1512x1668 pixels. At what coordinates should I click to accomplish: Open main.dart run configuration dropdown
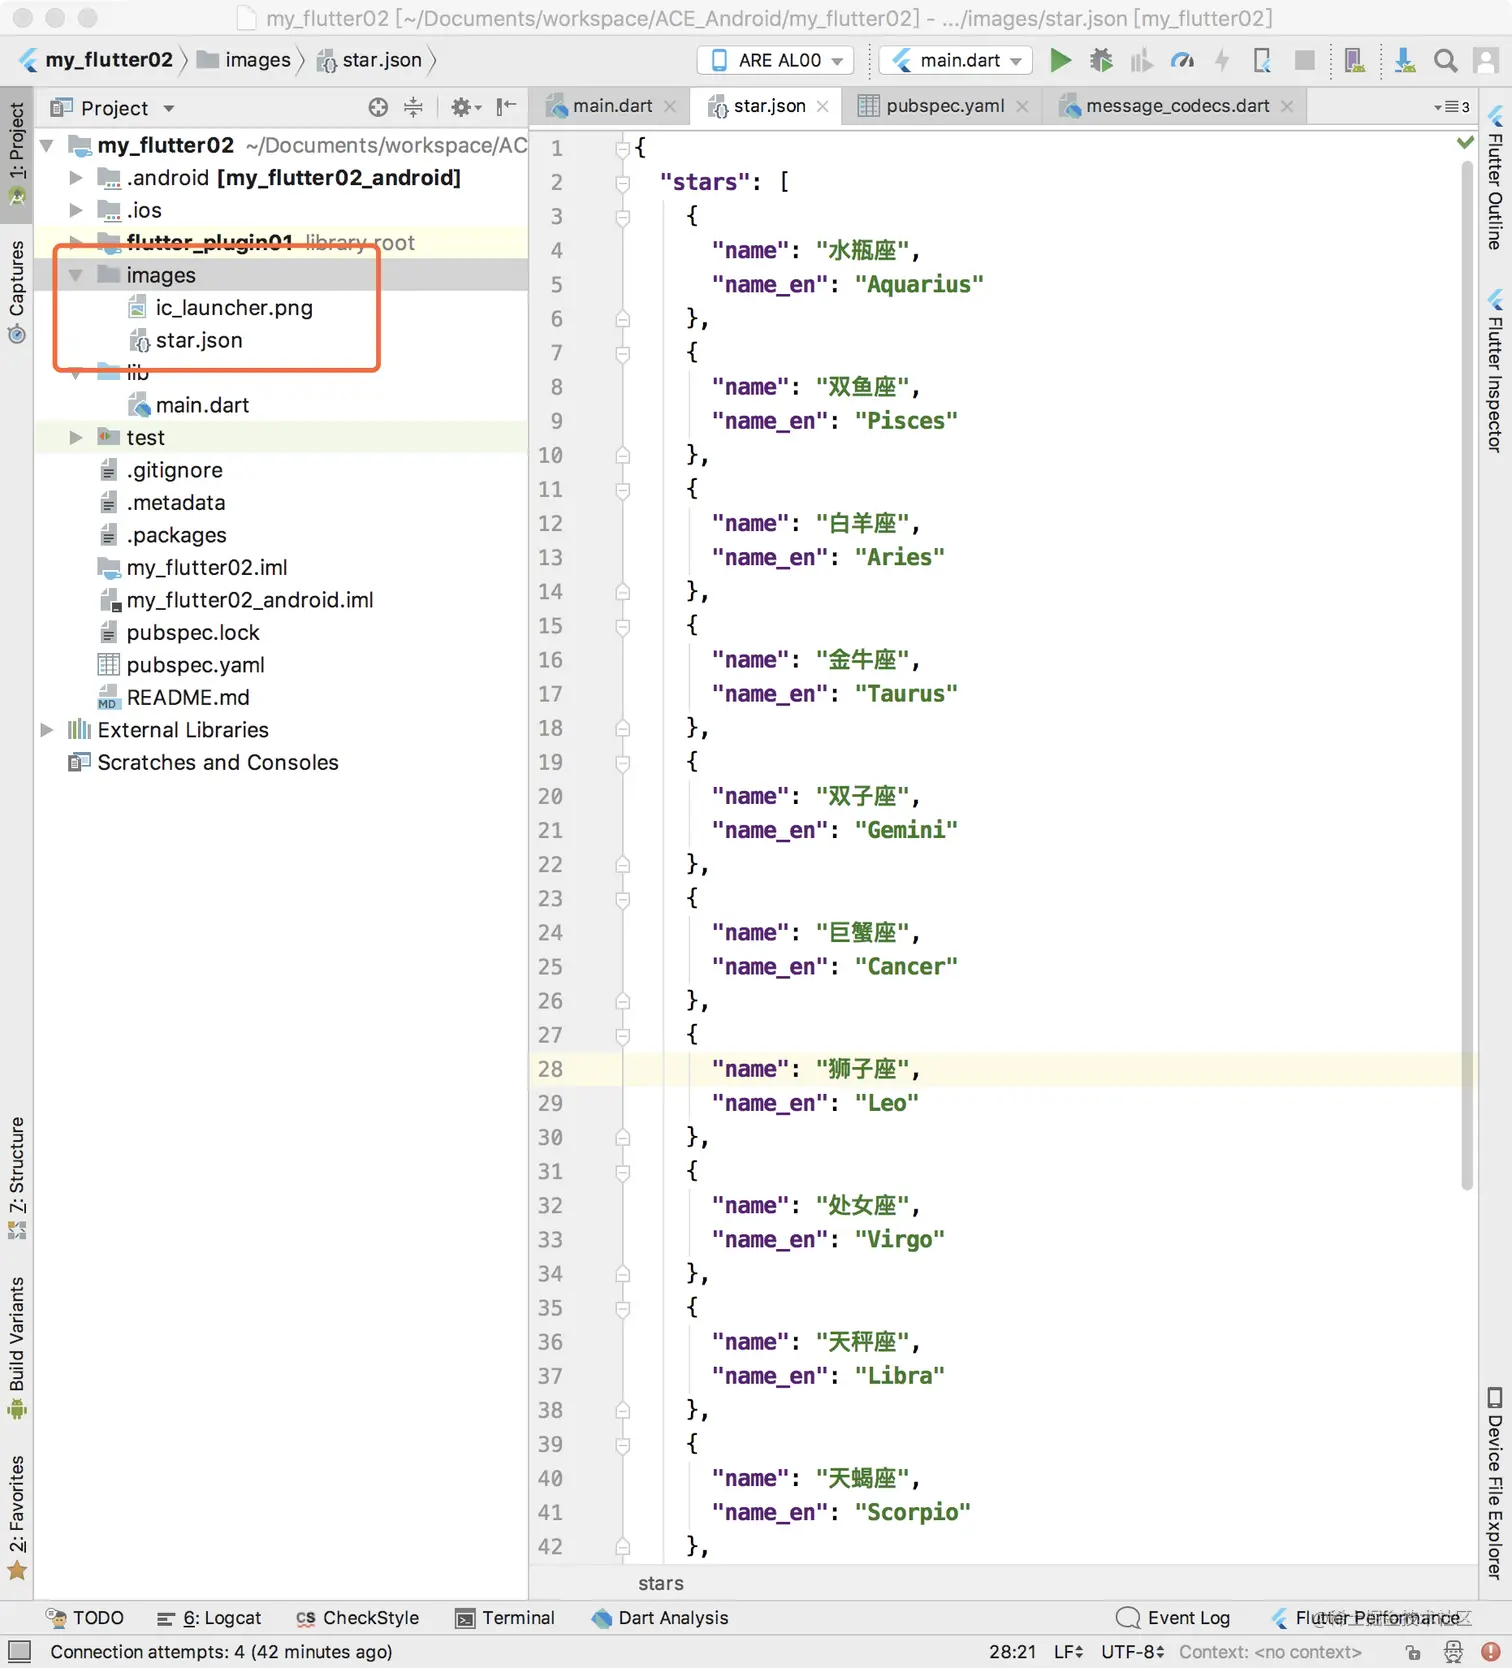tap(956, 60)
